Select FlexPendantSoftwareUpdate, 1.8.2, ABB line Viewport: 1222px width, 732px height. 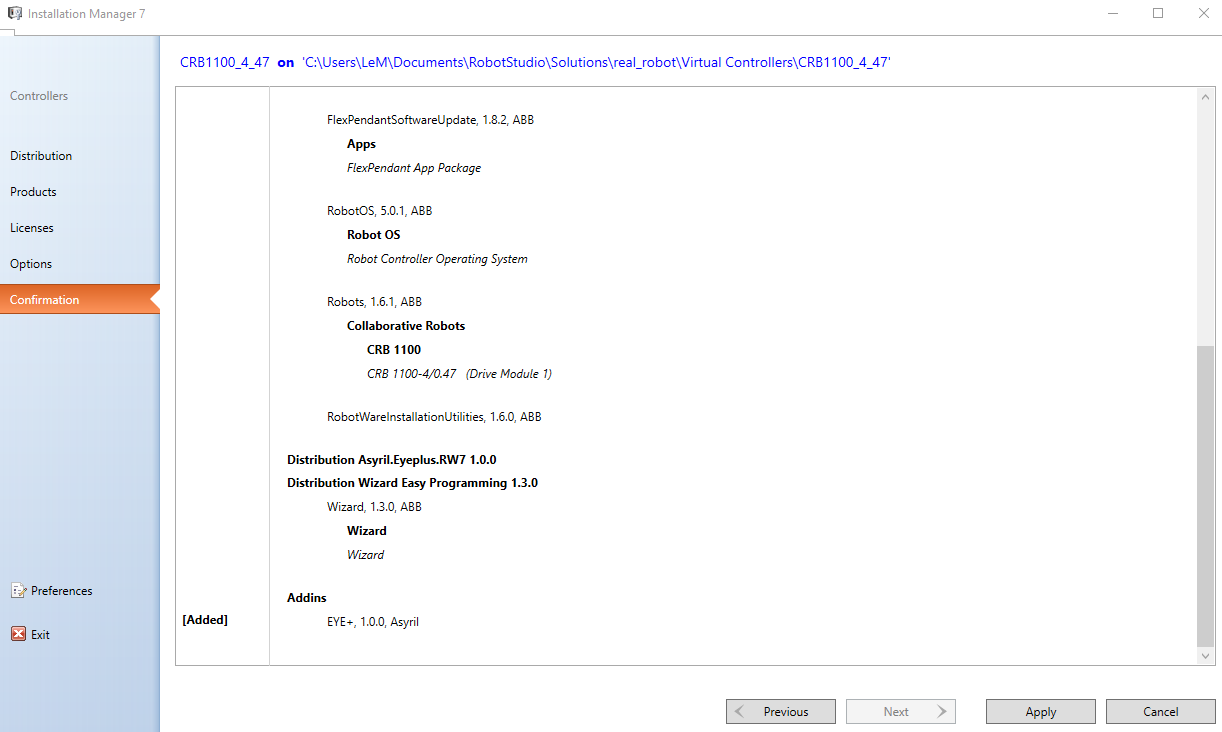coord(430,120)
